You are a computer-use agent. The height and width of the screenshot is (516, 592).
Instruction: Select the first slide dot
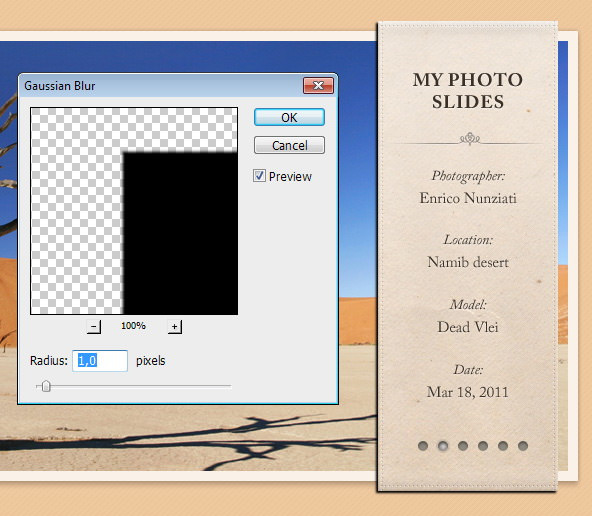pyautogui.click(x=423, y=446)
